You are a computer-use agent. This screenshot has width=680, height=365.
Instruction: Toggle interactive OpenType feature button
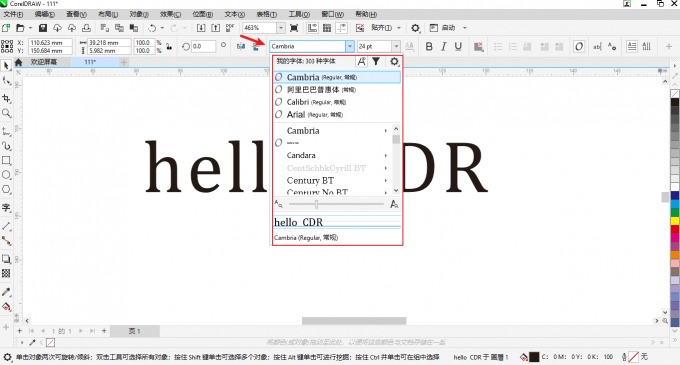[x=579, y=46]
